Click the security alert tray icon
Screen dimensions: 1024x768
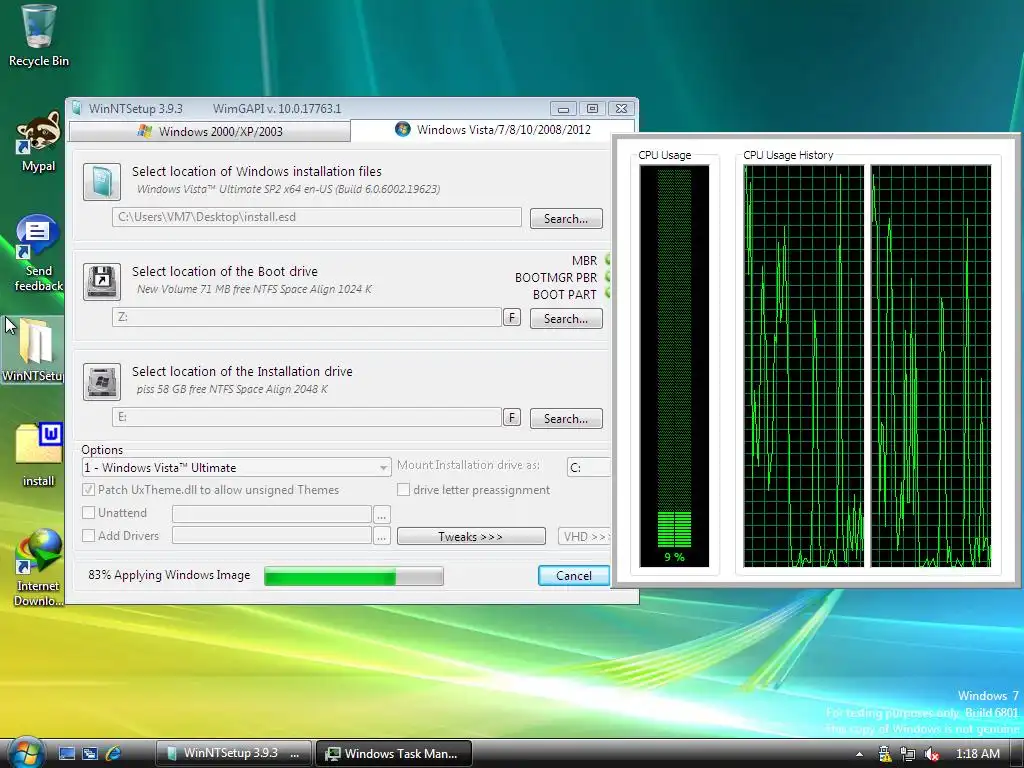click(884, 754)
